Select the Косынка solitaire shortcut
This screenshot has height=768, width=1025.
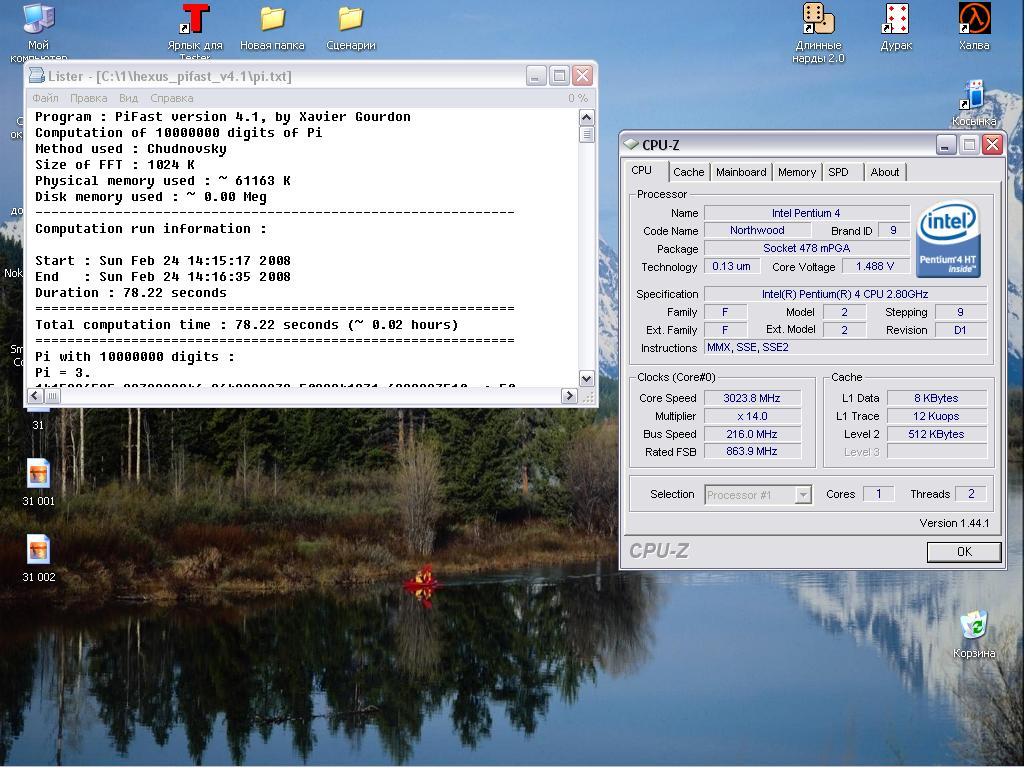point(974,103)
